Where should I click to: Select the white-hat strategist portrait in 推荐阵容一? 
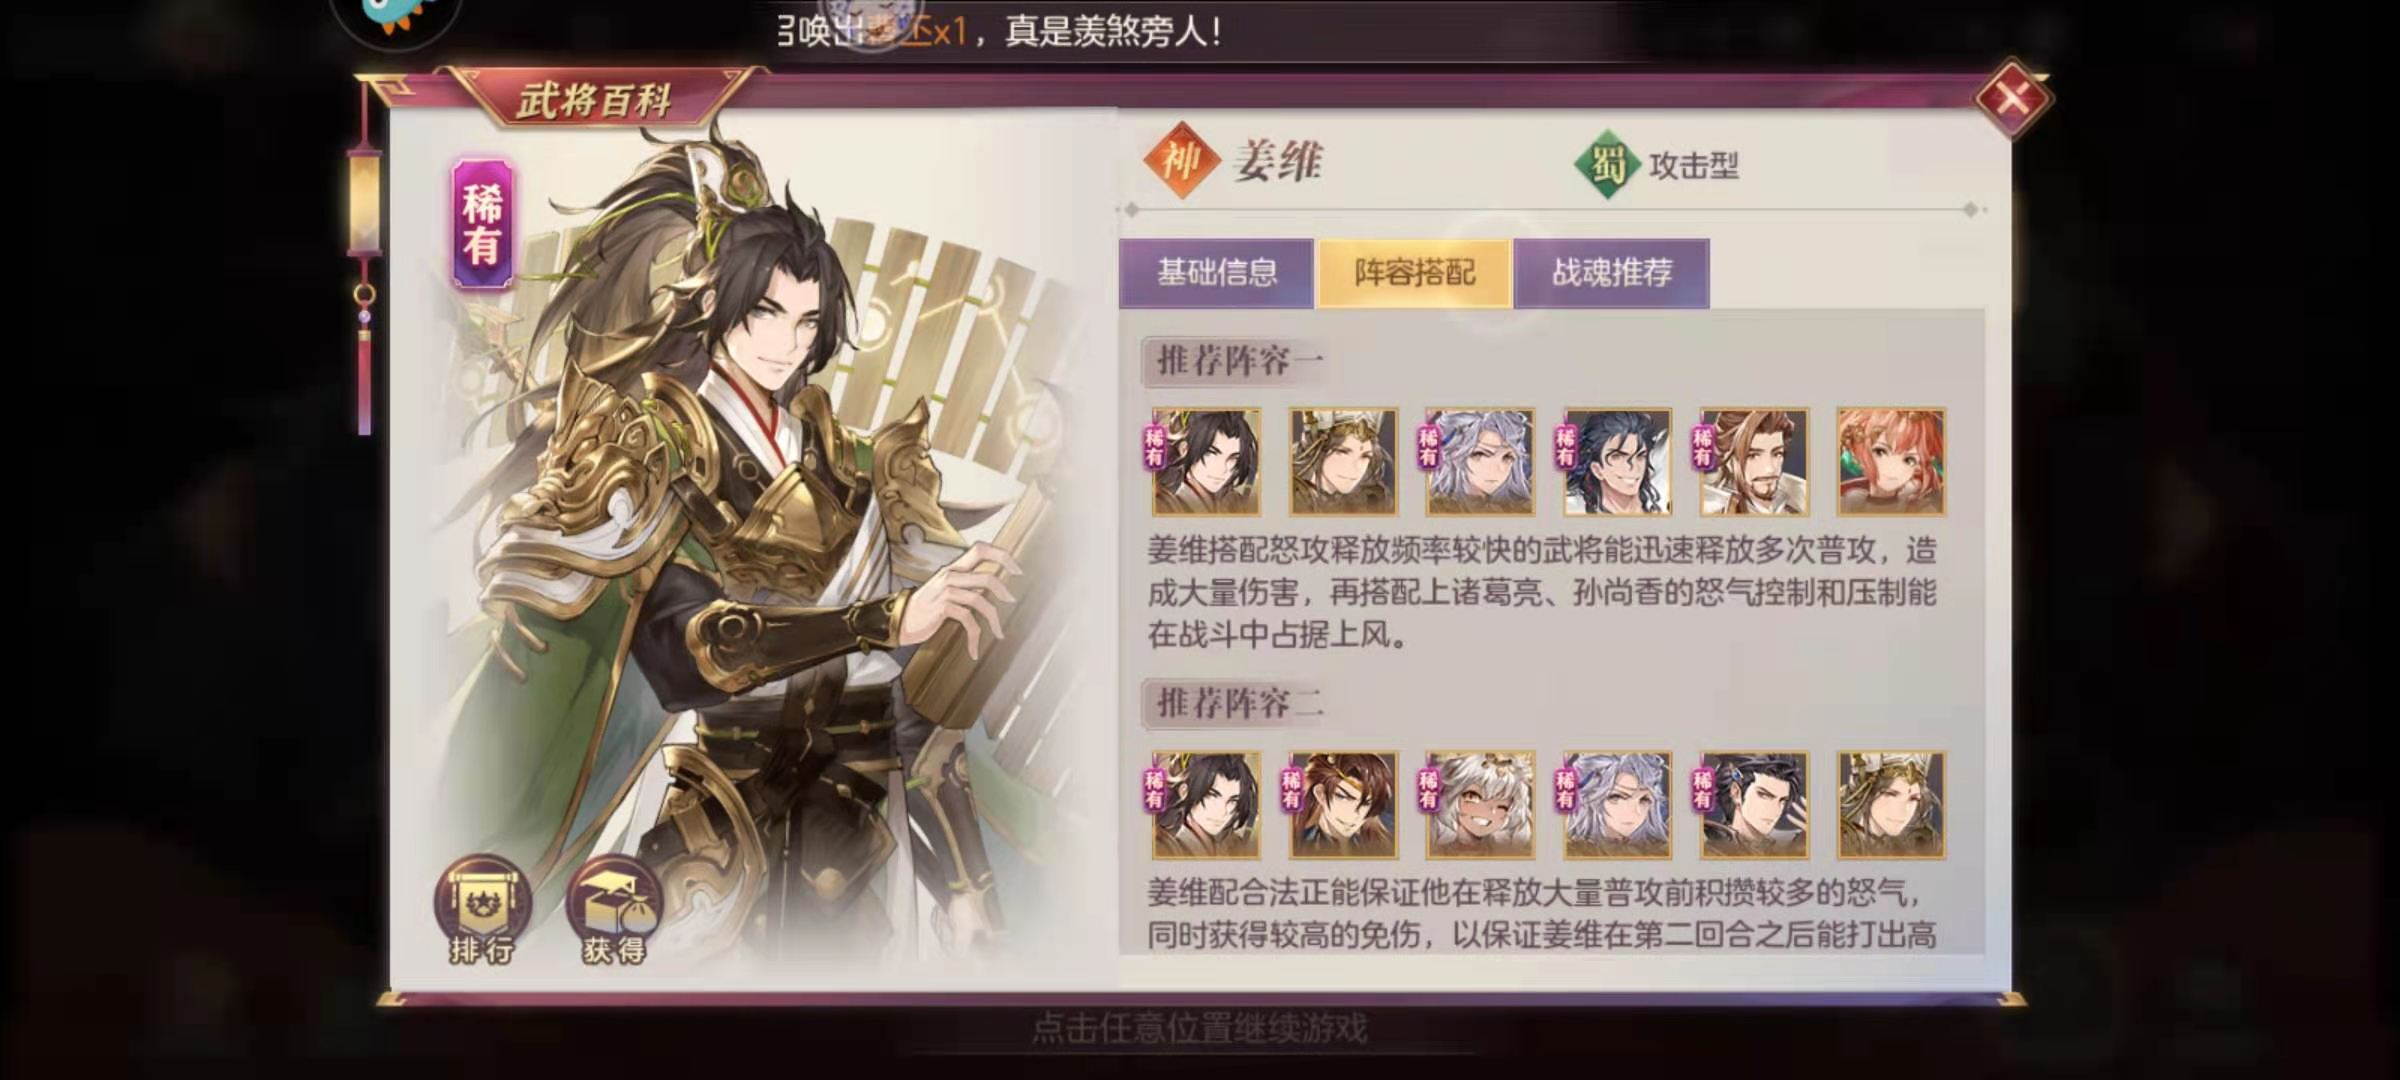coord(1342,461)
